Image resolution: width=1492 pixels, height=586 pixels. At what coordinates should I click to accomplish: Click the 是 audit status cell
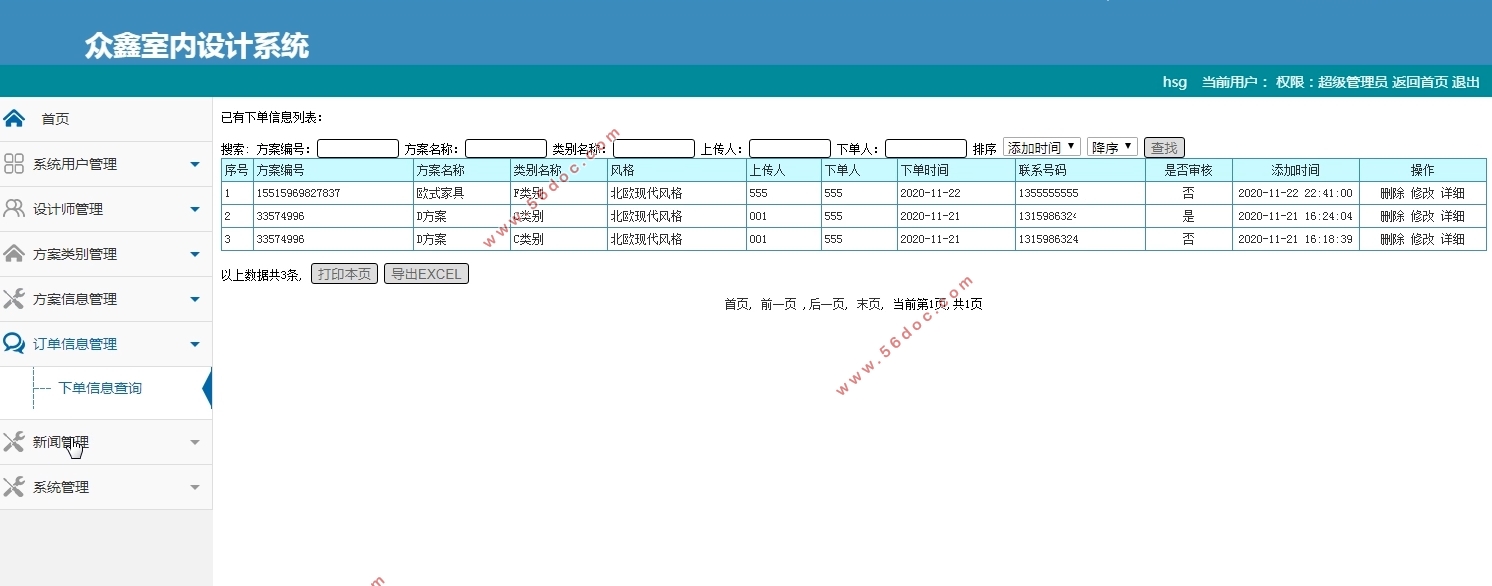click(x=1188, y=216)
